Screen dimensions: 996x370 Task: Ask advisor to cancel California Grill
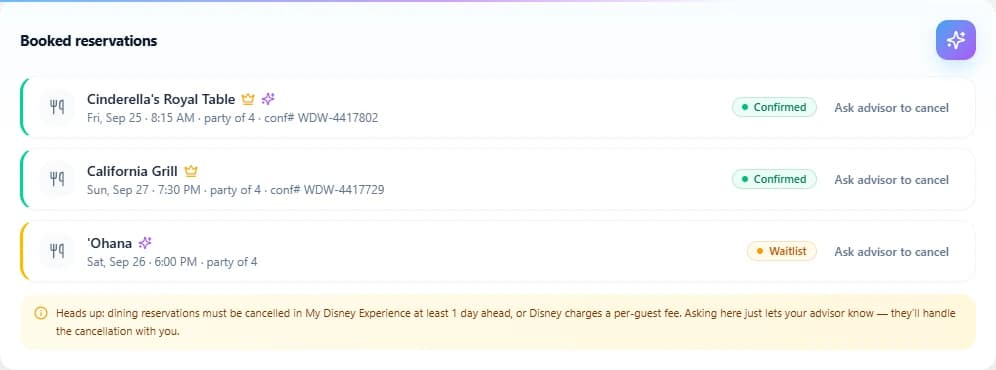point(891,179)
